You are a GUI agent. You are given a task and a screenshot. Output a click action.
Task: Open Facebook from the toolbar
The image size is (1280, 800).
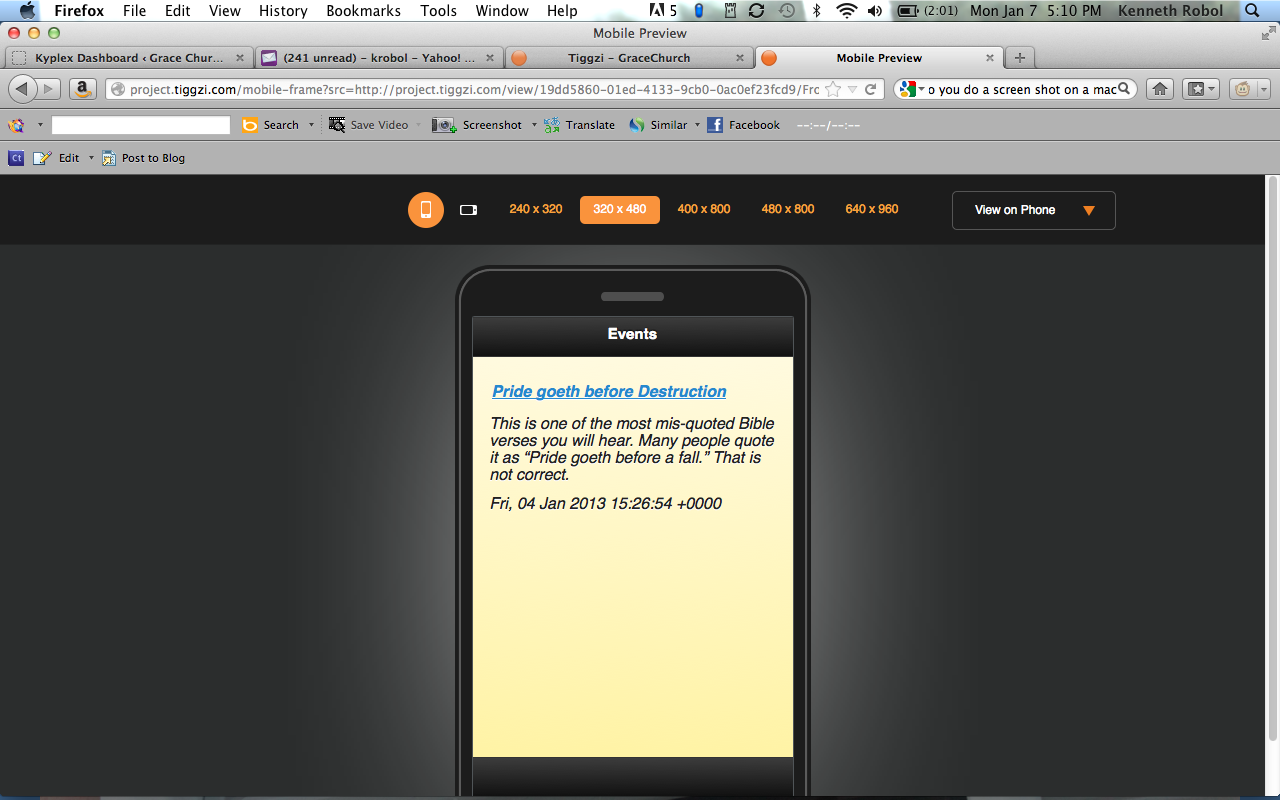[743, 125]
